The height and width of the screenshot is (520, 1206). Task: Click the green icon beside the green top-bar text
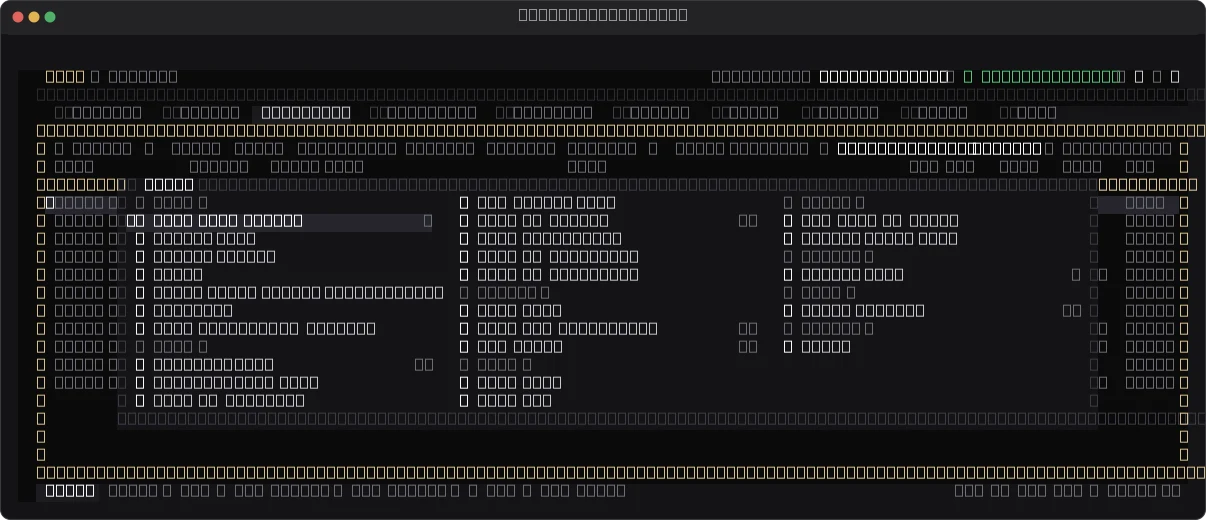click(x=967, y=76)
